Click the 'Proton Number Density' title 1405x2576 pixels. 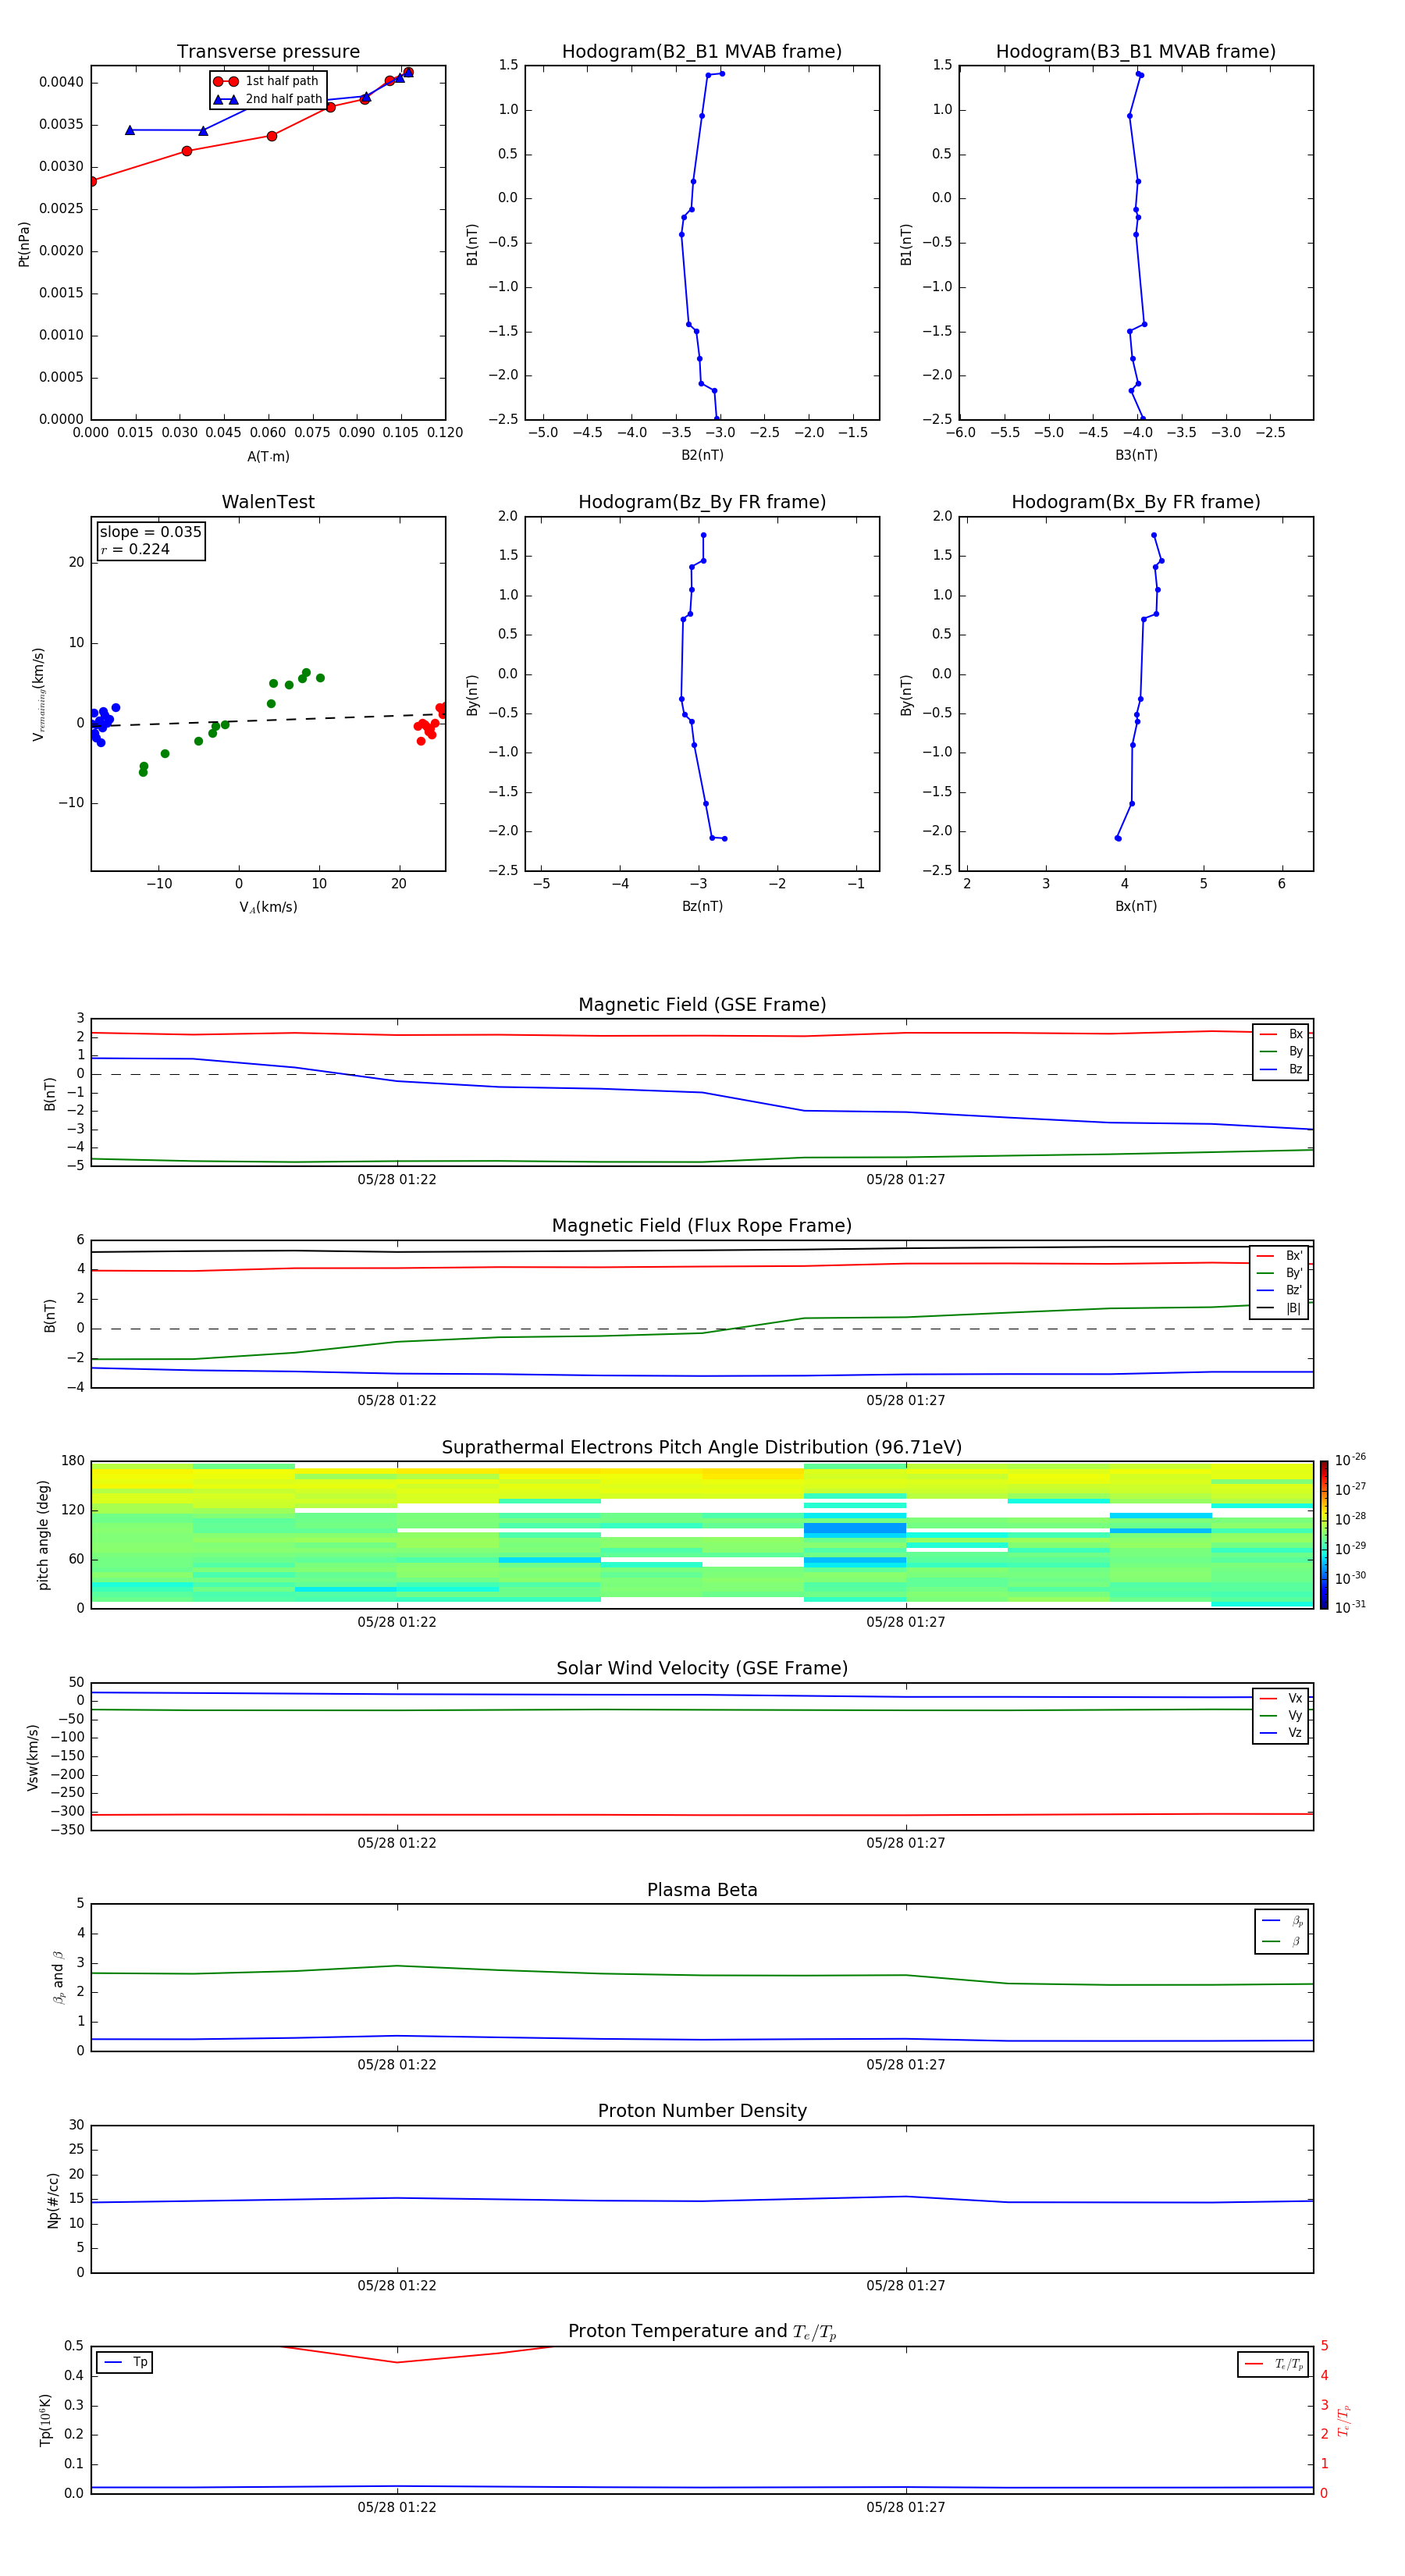tap(701, 2111)
